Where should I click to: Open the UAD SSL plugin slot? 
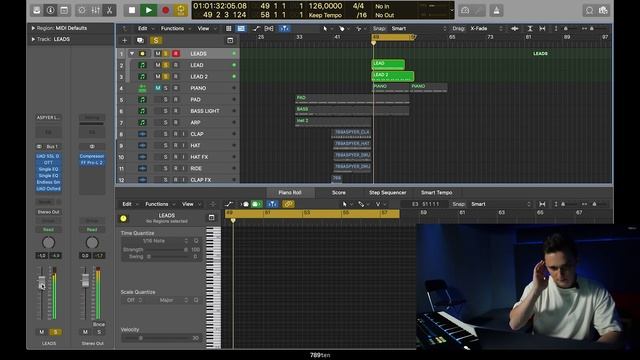point(48,156)
